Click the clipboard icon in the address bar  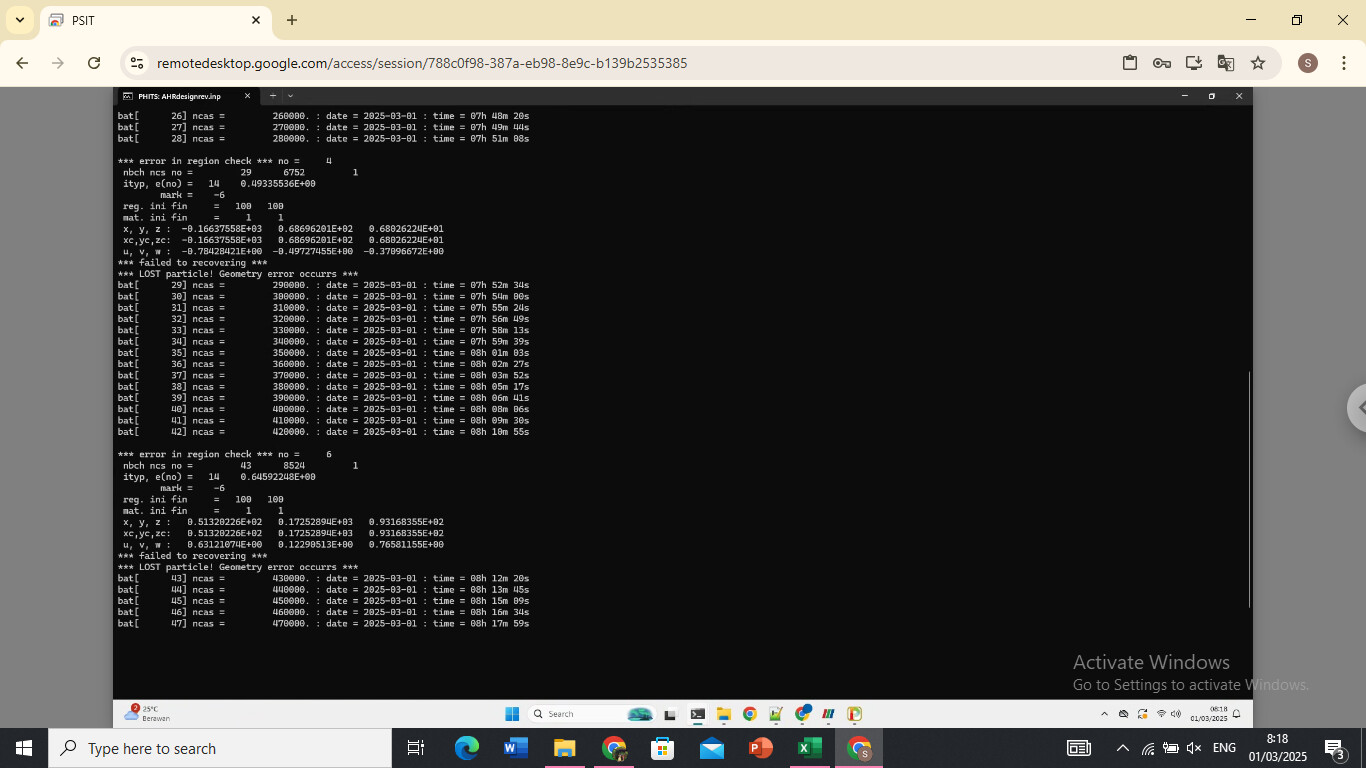point(1129,62)
